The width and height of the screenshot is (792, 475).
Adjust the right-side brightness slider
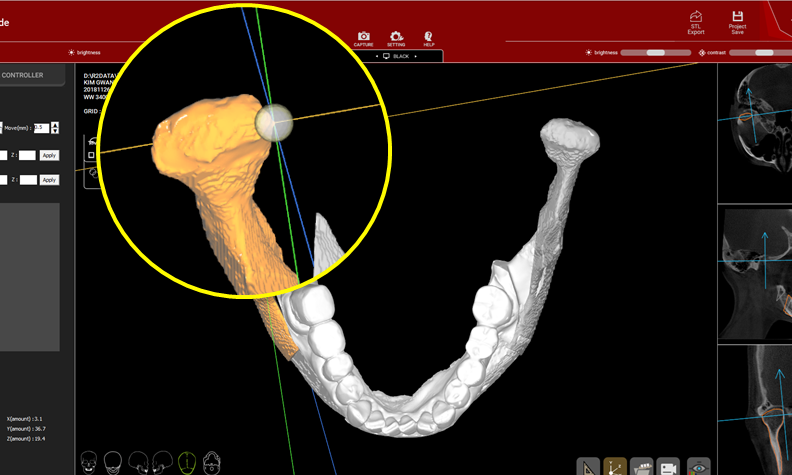tap(655, 52)
